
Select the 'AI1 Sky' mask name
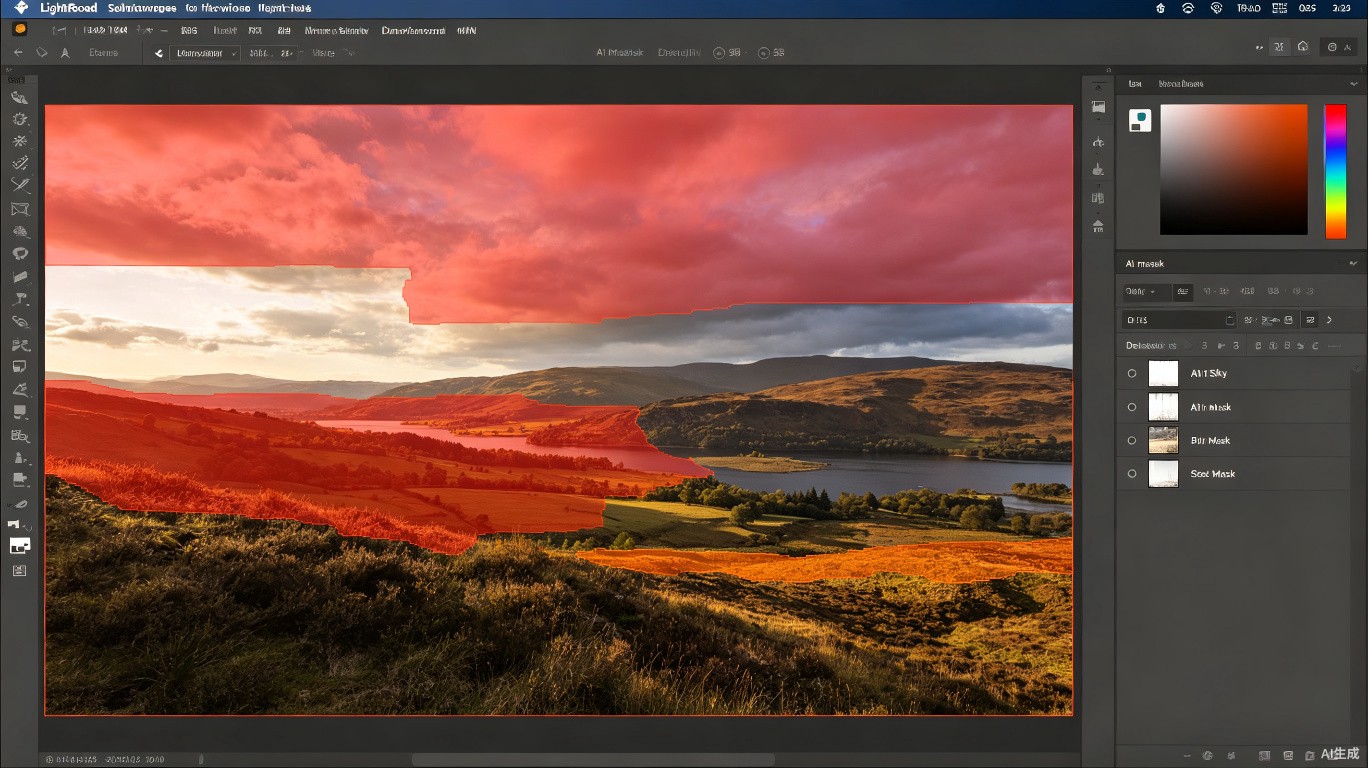tap(1208, 373)
